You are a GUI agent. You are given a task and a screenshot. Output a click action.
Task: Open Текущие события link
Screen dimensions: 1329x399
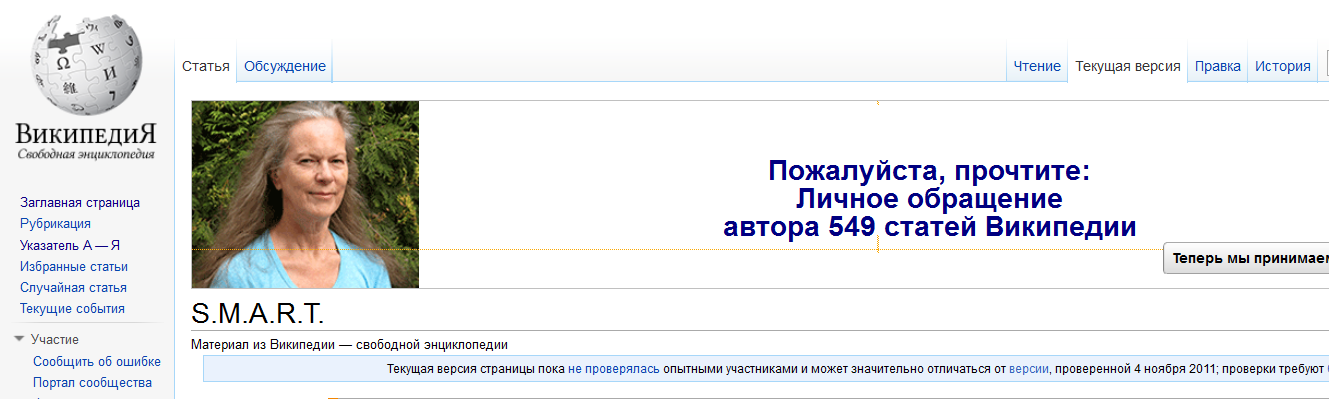coord(72,308)
